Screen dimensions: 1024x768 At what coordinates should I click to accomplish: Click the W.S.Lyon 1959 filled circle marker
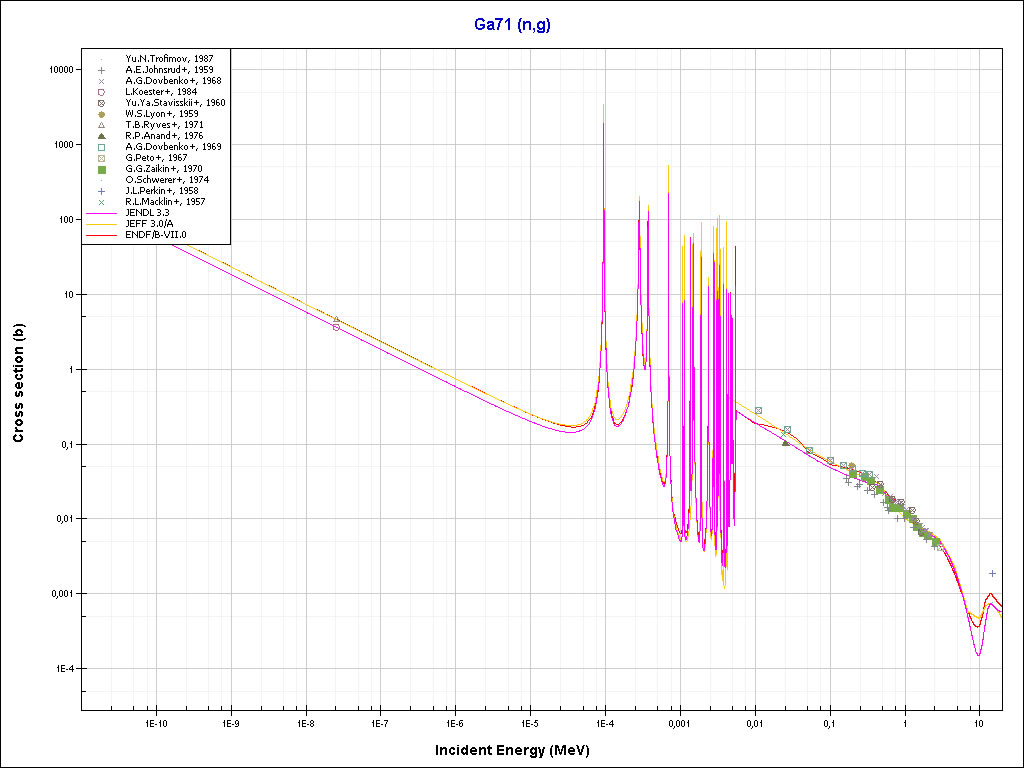(101, 114)
